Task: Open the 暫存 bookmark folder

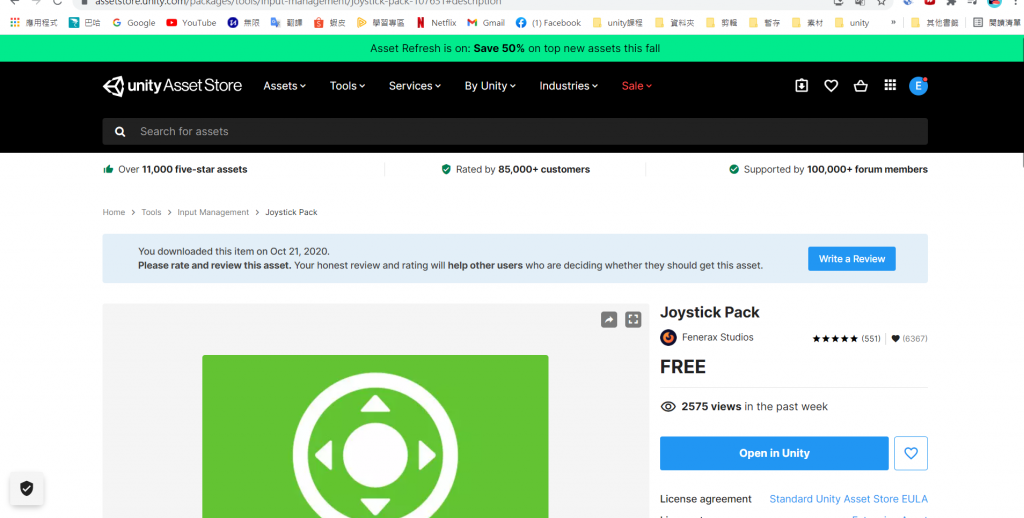Action: point(765,23)
